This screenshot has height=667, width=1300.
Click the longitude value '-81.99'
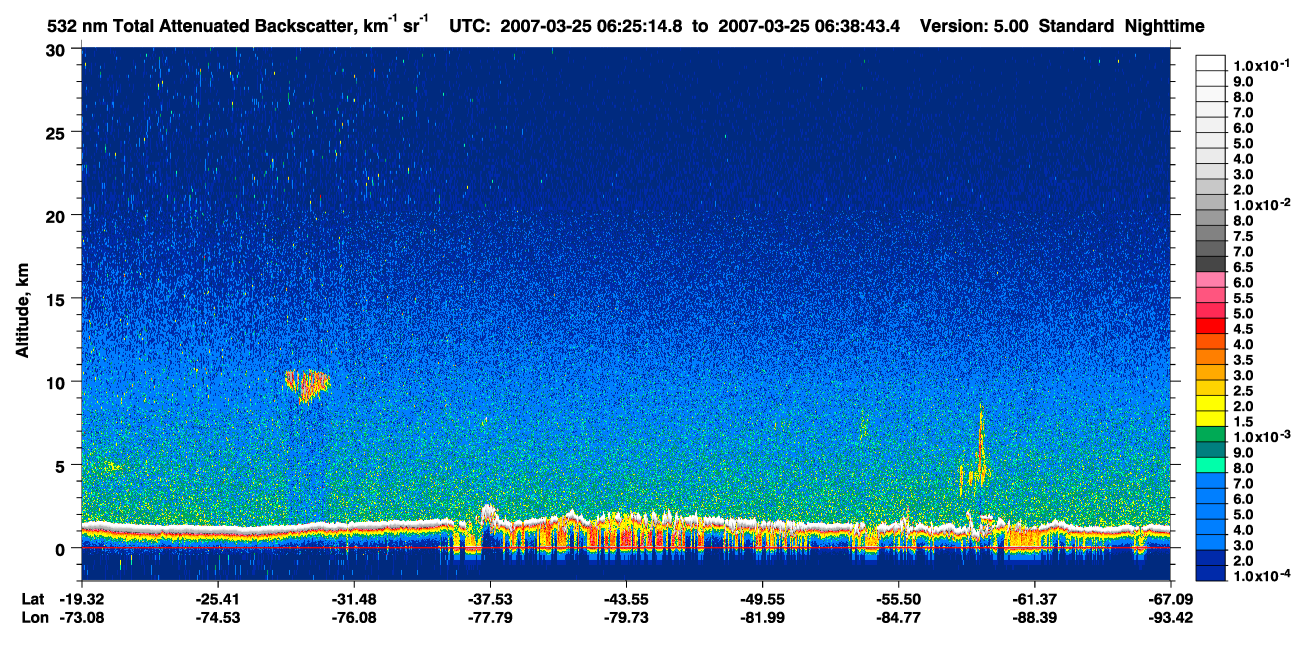pos(762,617)
